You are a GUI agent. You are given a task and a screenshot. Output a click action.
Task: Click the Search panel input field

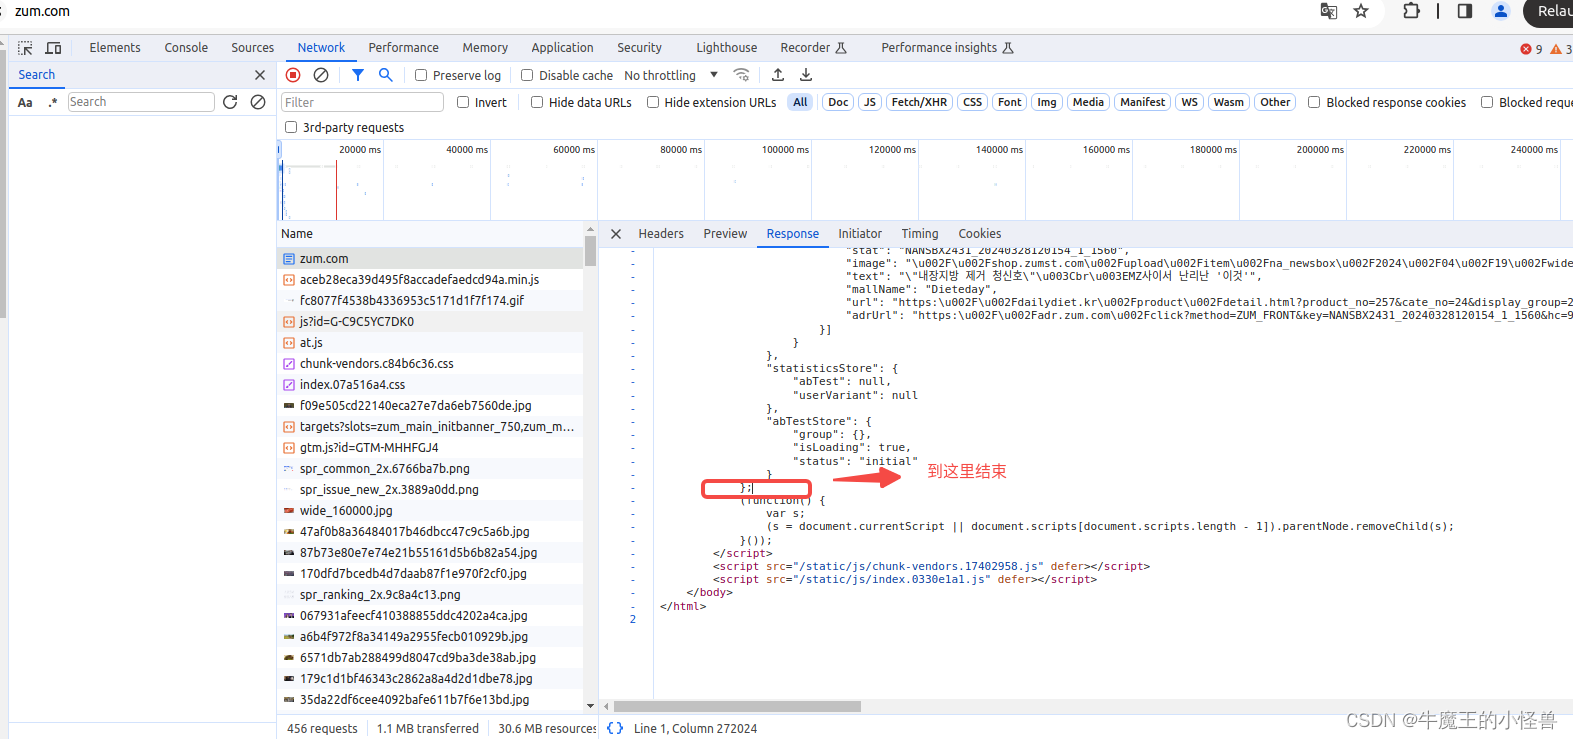pos(141,102)
